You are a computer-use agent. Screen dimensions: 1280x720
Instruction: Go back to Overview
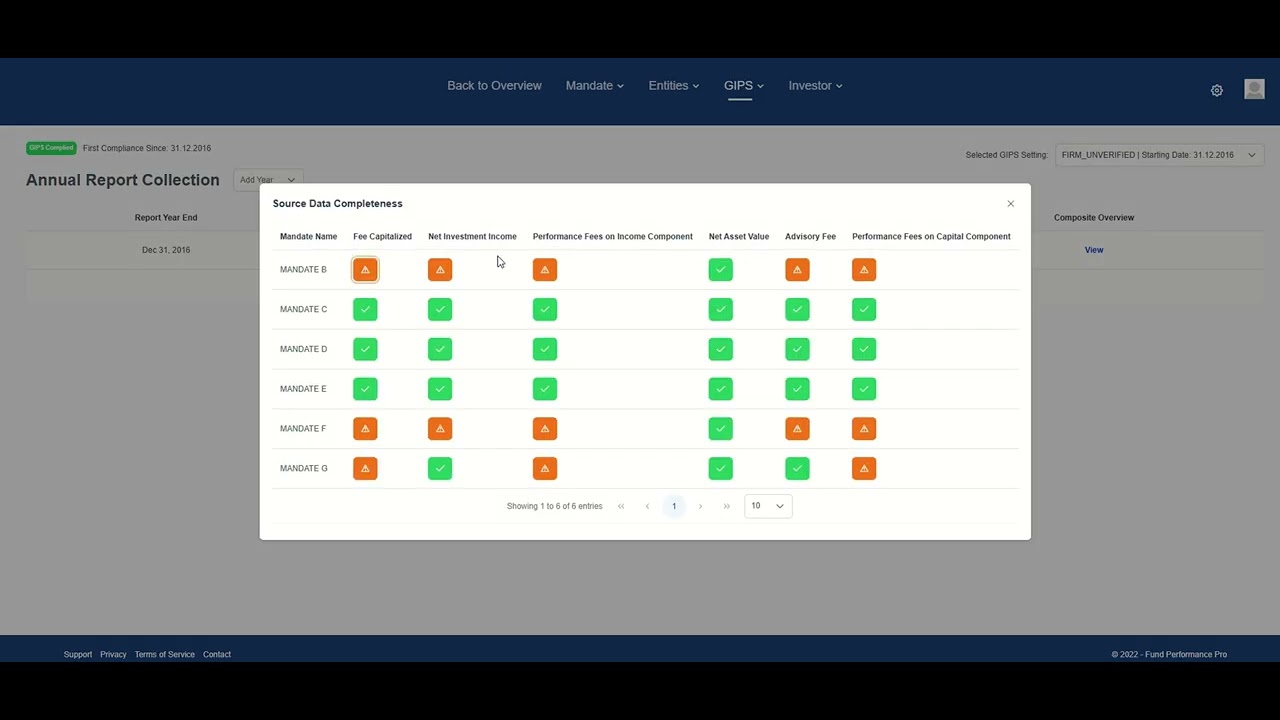(494, 86)
